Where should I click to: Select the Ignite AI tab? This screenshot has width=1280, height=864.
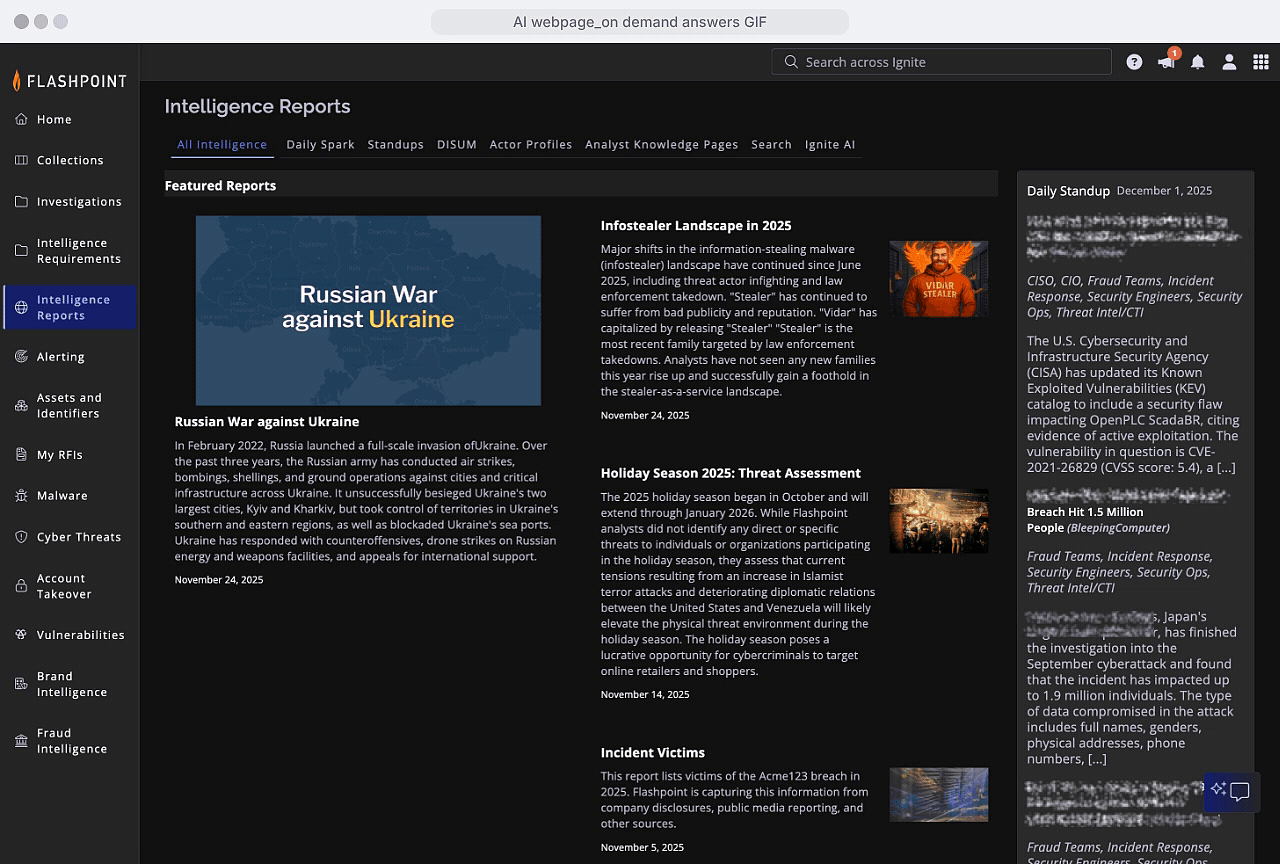click(829, 144)
